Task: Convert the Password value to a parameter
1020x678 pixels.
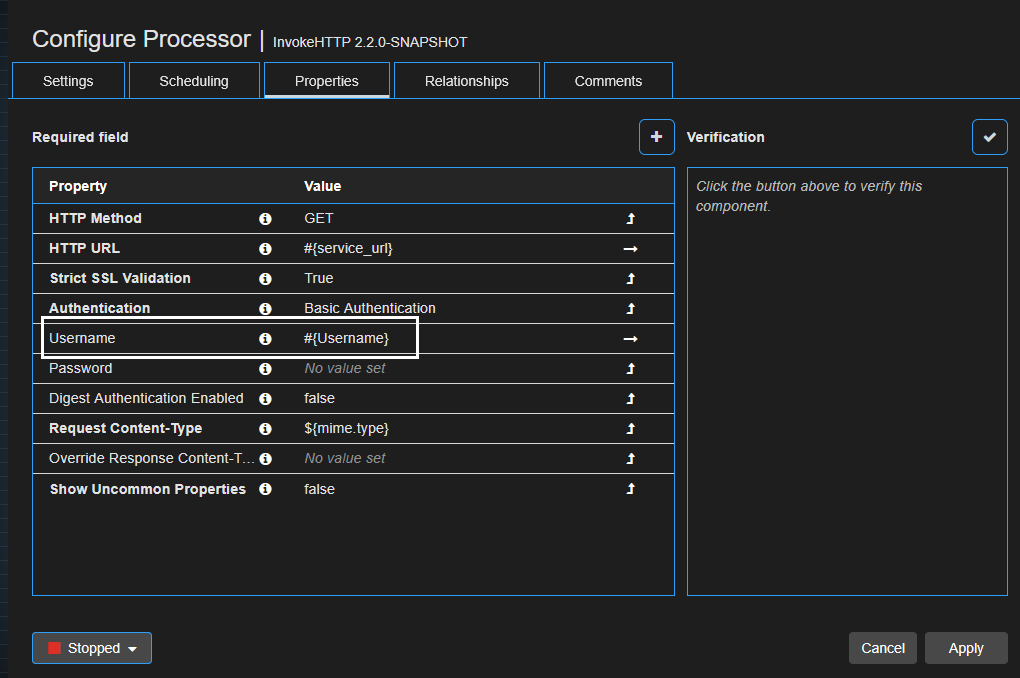Action: coord(630,368)
